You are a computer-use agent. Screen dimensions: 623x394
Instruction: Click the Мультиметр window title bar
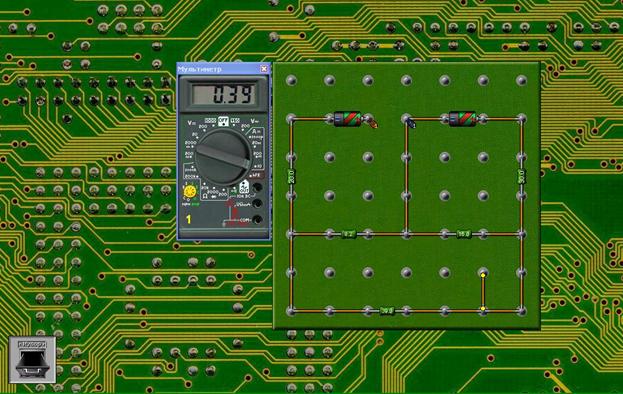tap(223, 69)
